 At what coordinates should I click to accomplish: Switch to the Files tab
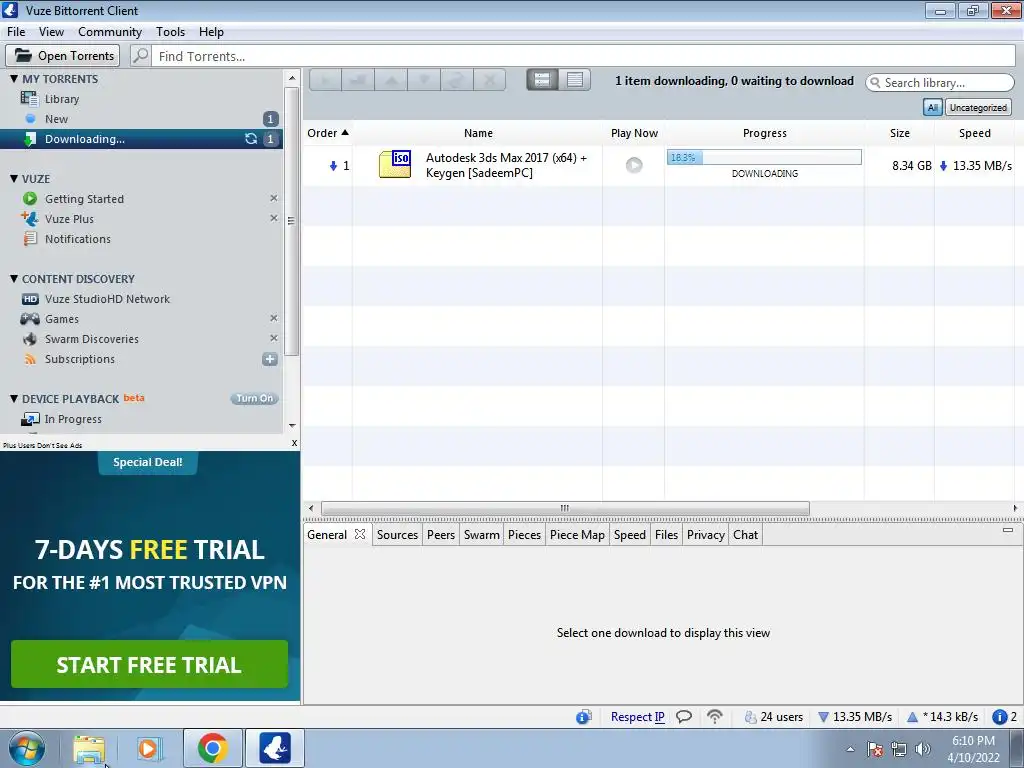[666, 535]
